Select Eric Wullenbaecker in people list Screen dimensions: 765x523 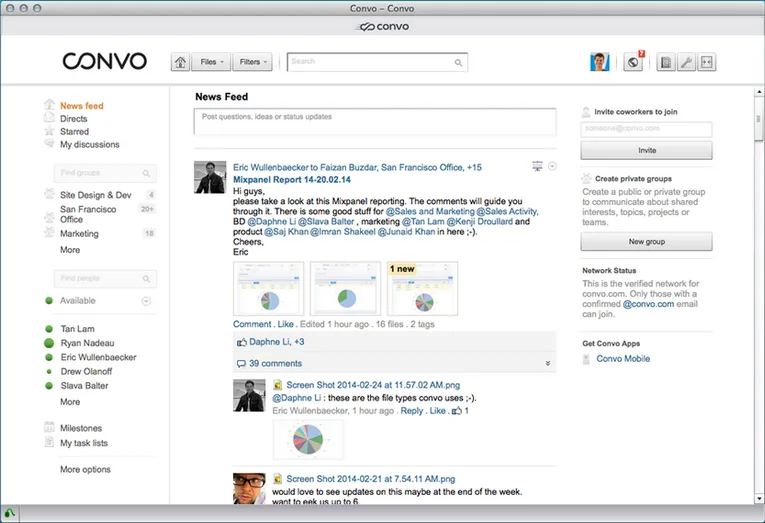point(99,357)
